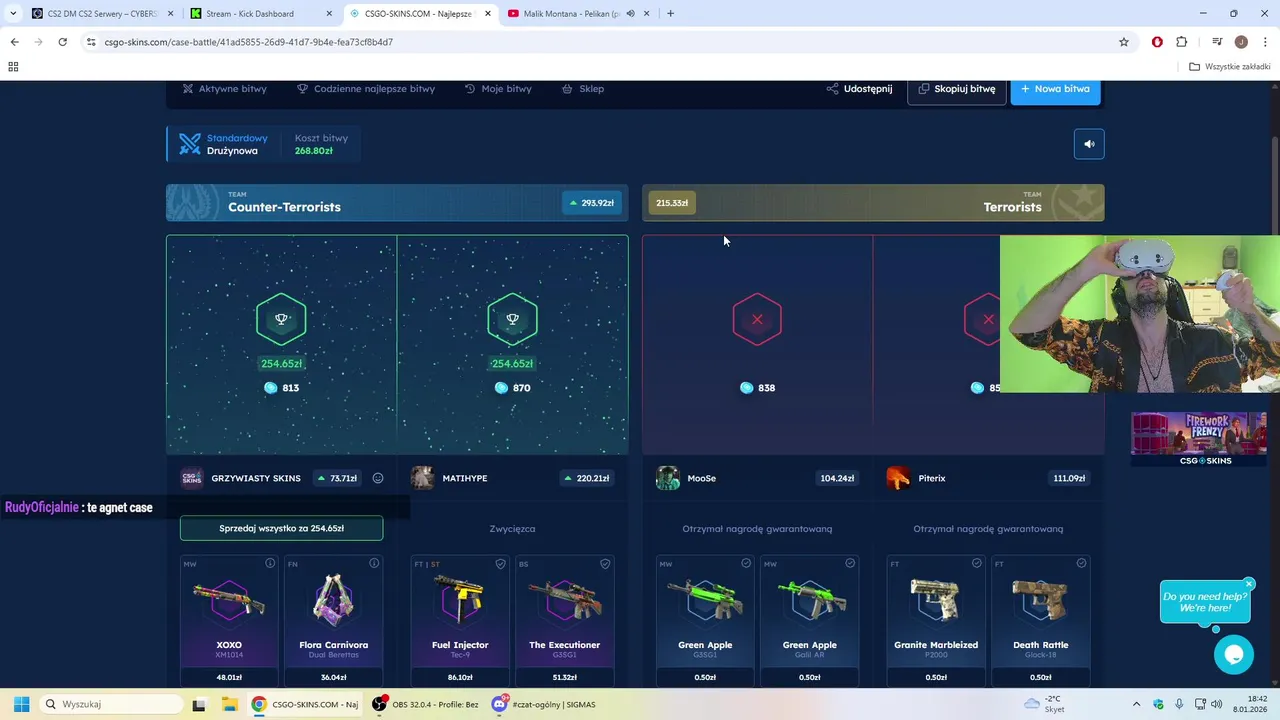Open Aktywne bitwy tab

224,89
